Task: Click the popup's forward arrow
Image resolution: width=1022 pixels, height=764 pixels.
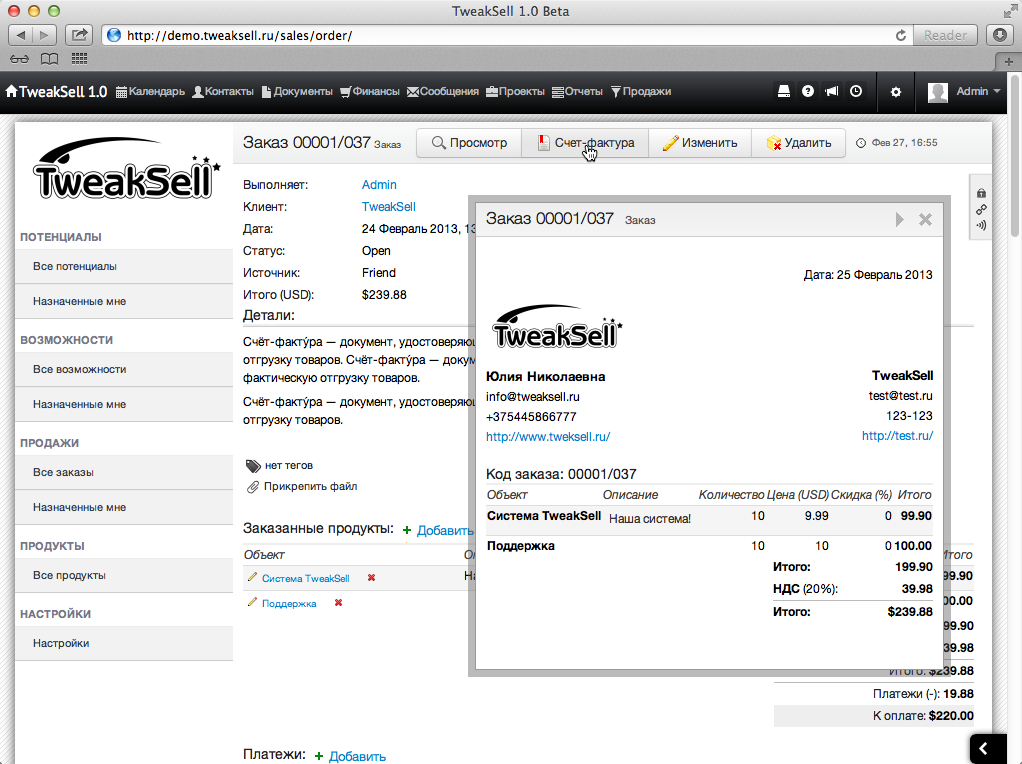Action: (900, 219)
